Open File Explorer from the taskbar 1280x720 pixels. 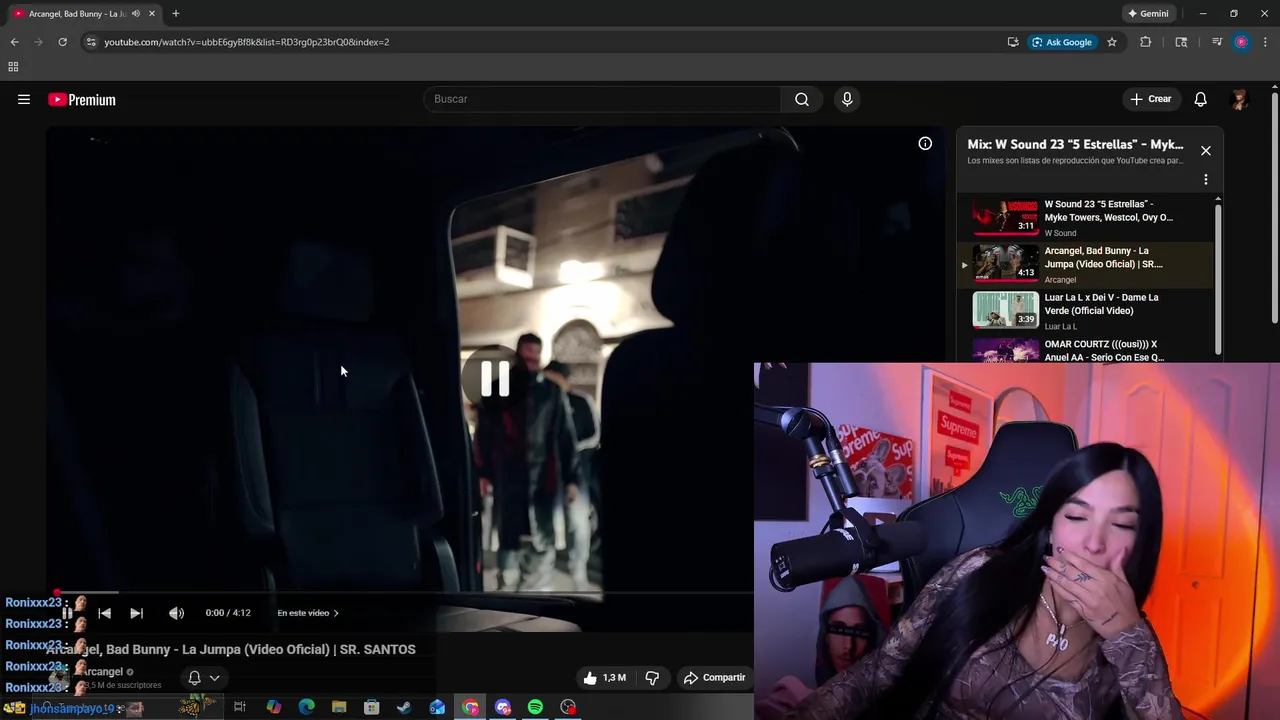339,707
